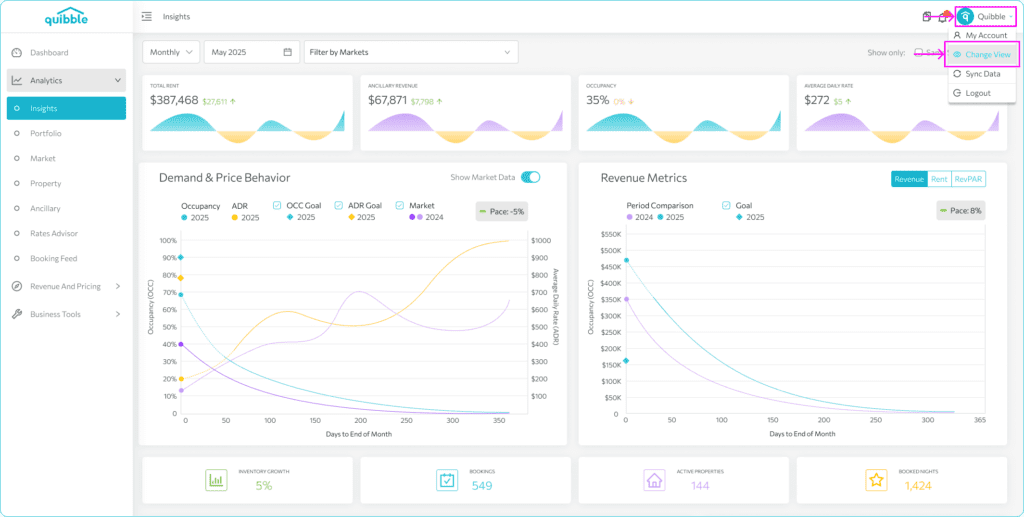Click the Business Tools wrench icon
Image resolution: width=1024 pixels, height=517 pixels.
coord(17,314)
